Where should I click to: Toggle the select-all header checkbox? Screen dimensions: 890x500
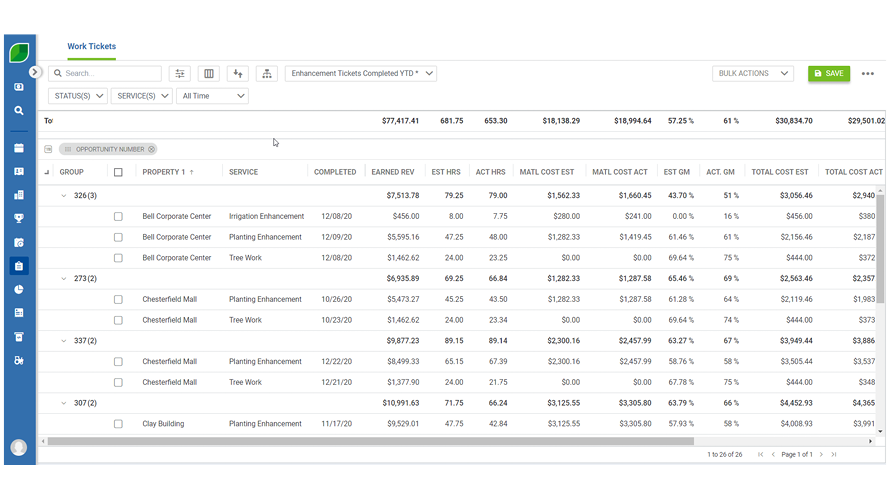click(x=118, y=172)
